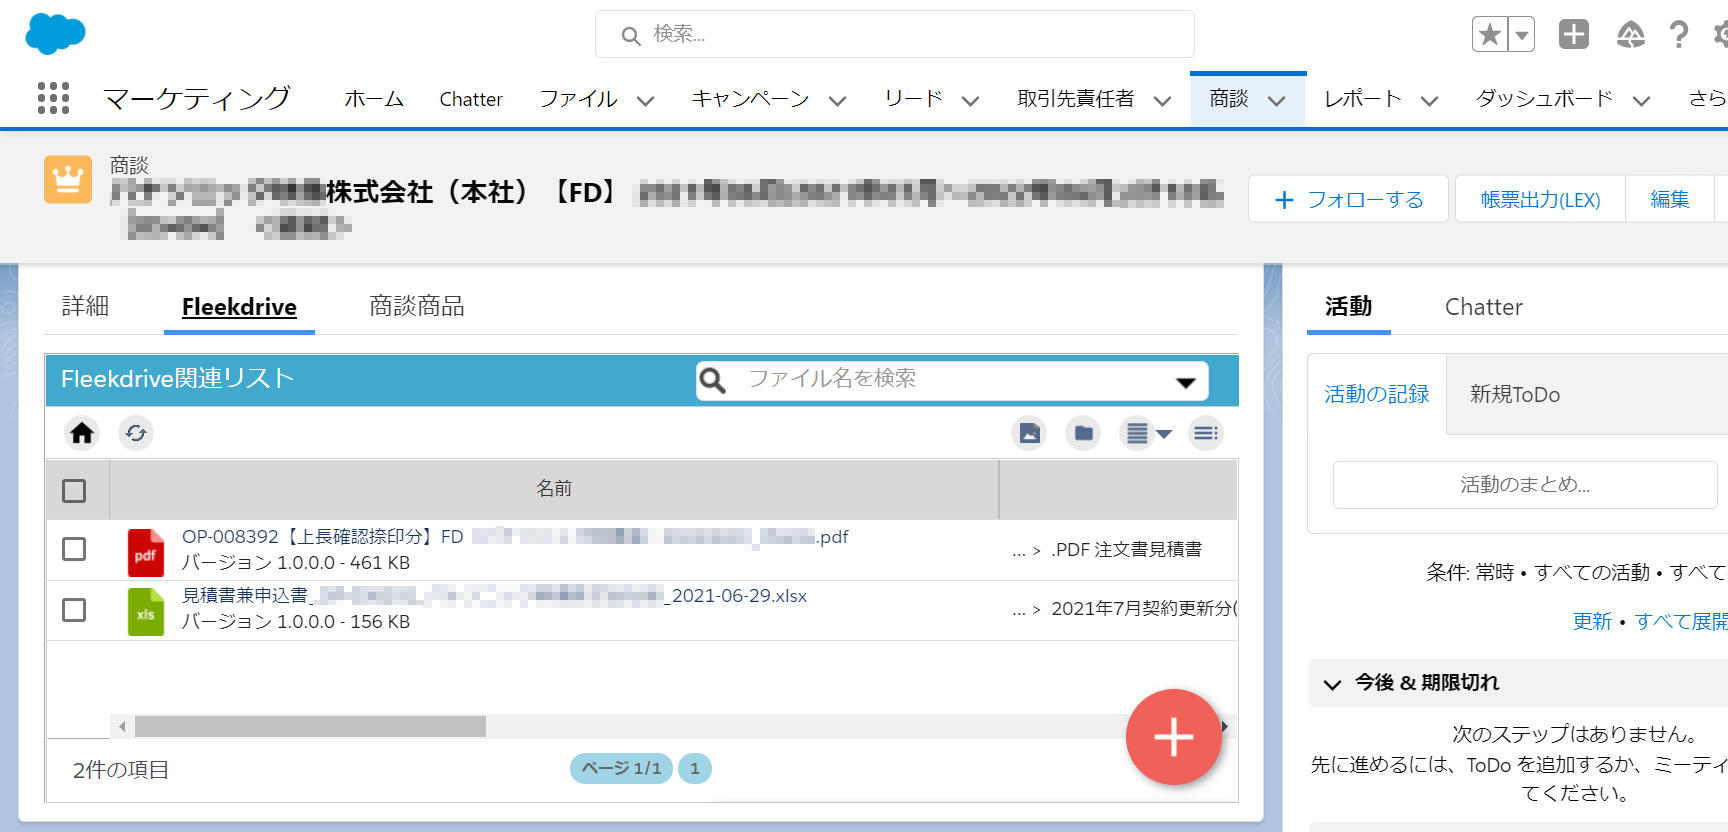Open the favorites list dropdown arrow
The width and height of the screenshot is (1728, 832).
pos(1521,35)
